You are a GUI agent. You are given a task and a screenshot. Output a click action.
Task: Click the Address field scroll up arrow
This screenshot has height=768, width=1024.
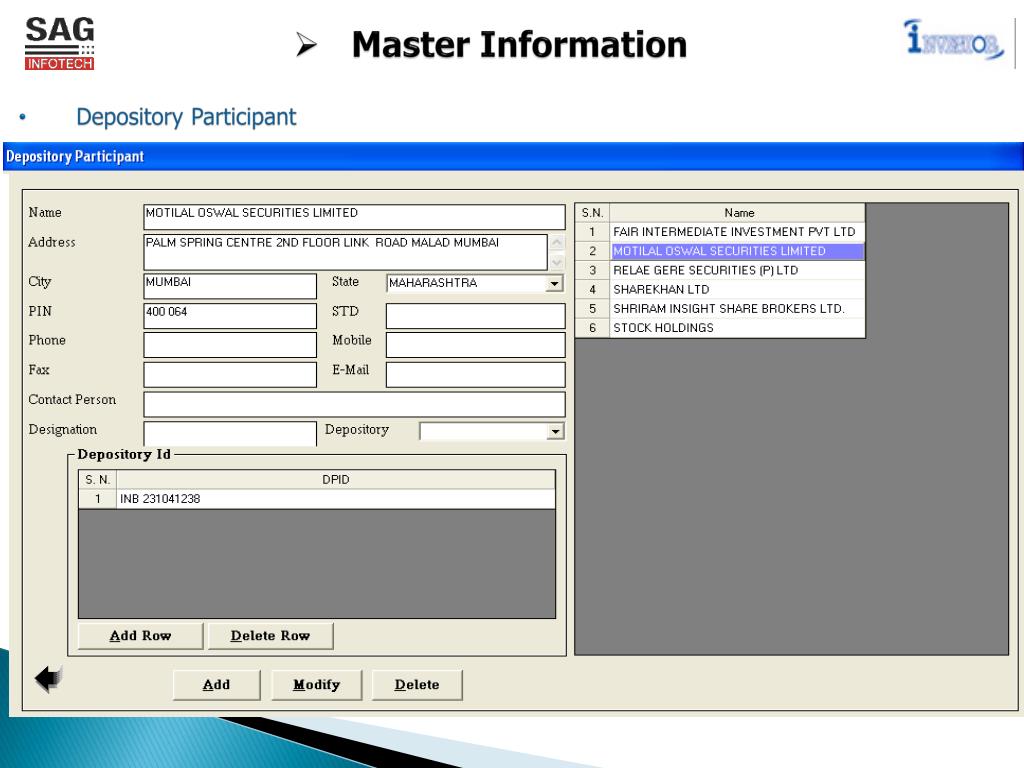pyautogui.click(x=557, y=243)
